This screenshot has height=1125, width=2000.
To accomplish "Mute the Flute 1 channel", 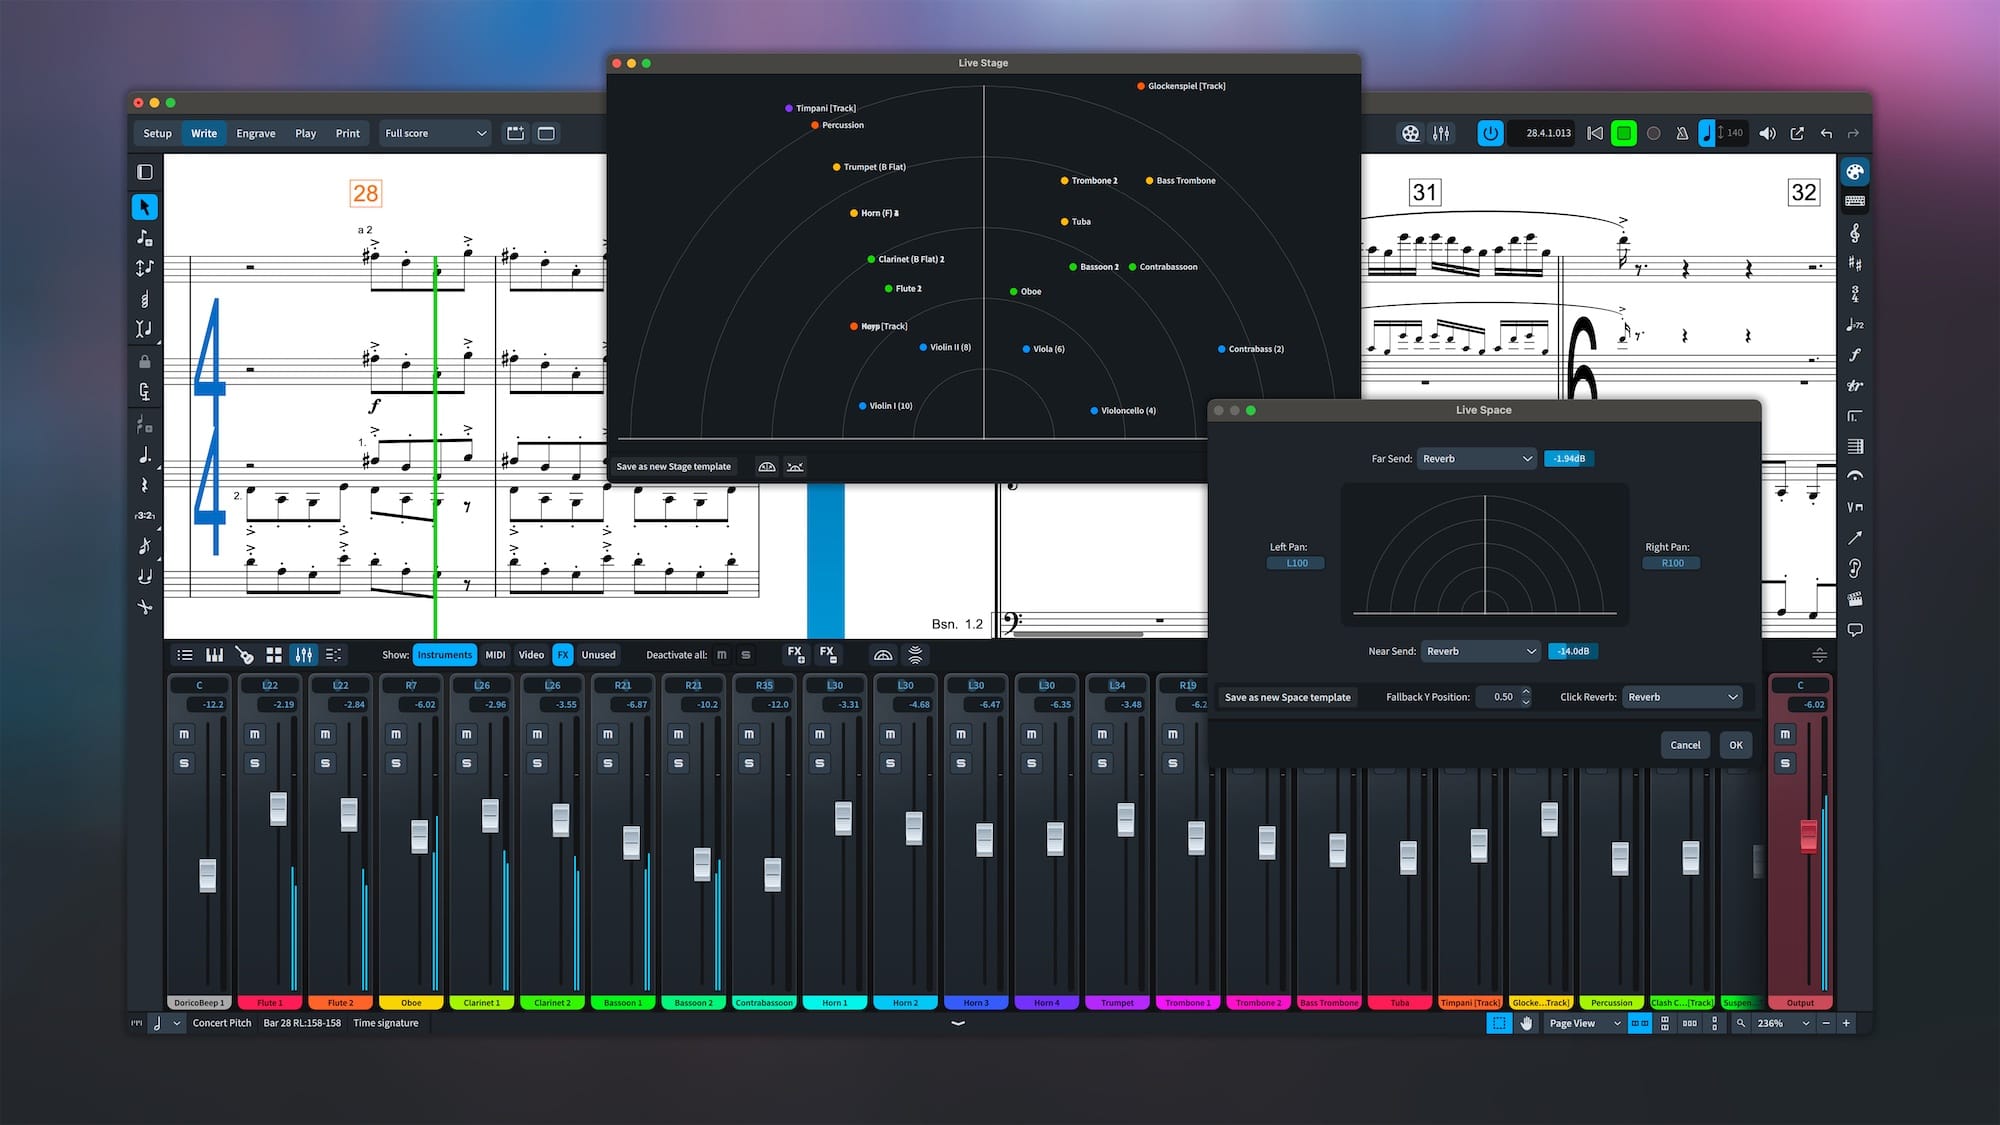I will click(255, 734).
